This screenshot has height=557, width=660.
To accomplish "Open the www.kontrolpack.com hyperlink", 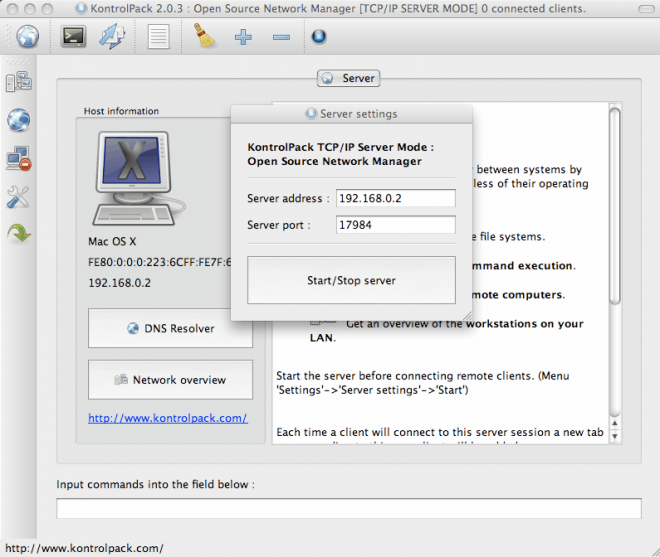I will tap(167, 418).
